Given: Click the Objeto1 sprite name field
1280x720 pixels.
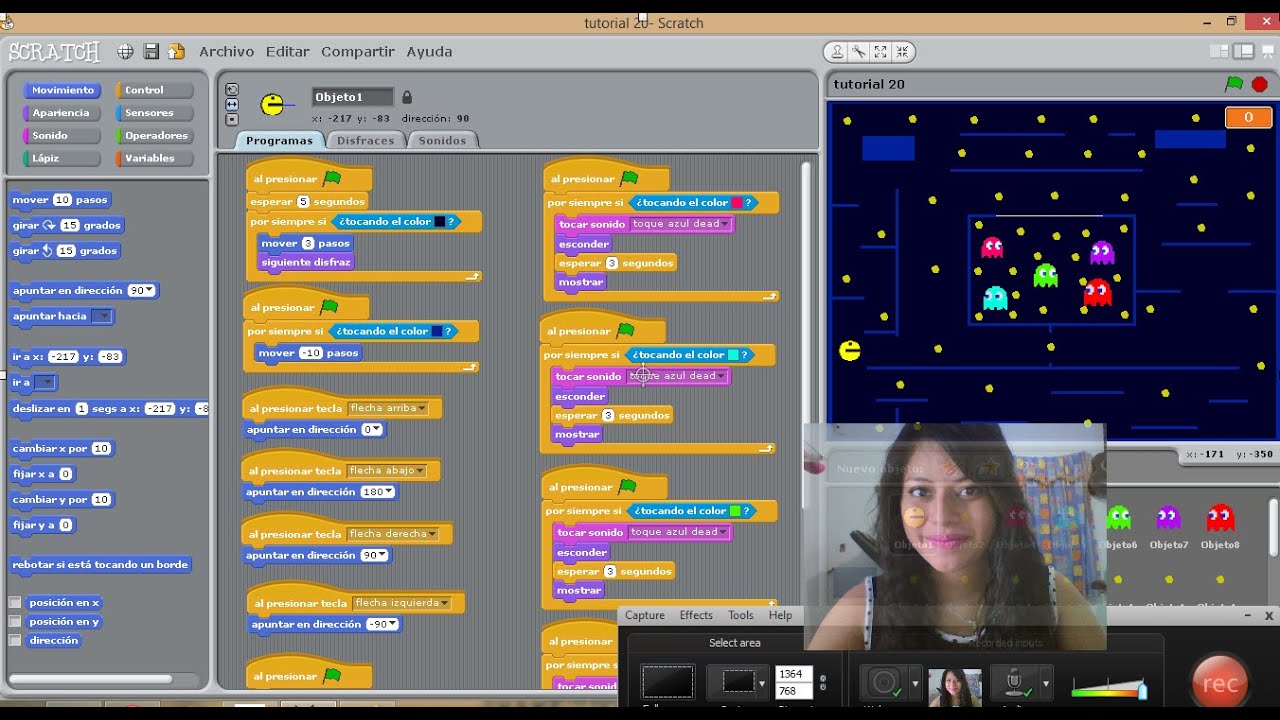Looking at the screenshot, I should tap(352, 97).
